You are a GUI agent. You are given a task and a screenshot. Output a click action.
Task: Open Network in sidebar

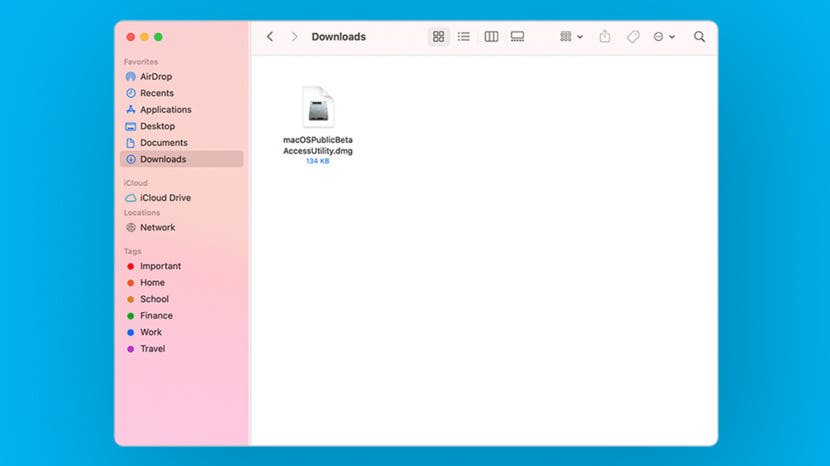[182, 227]
